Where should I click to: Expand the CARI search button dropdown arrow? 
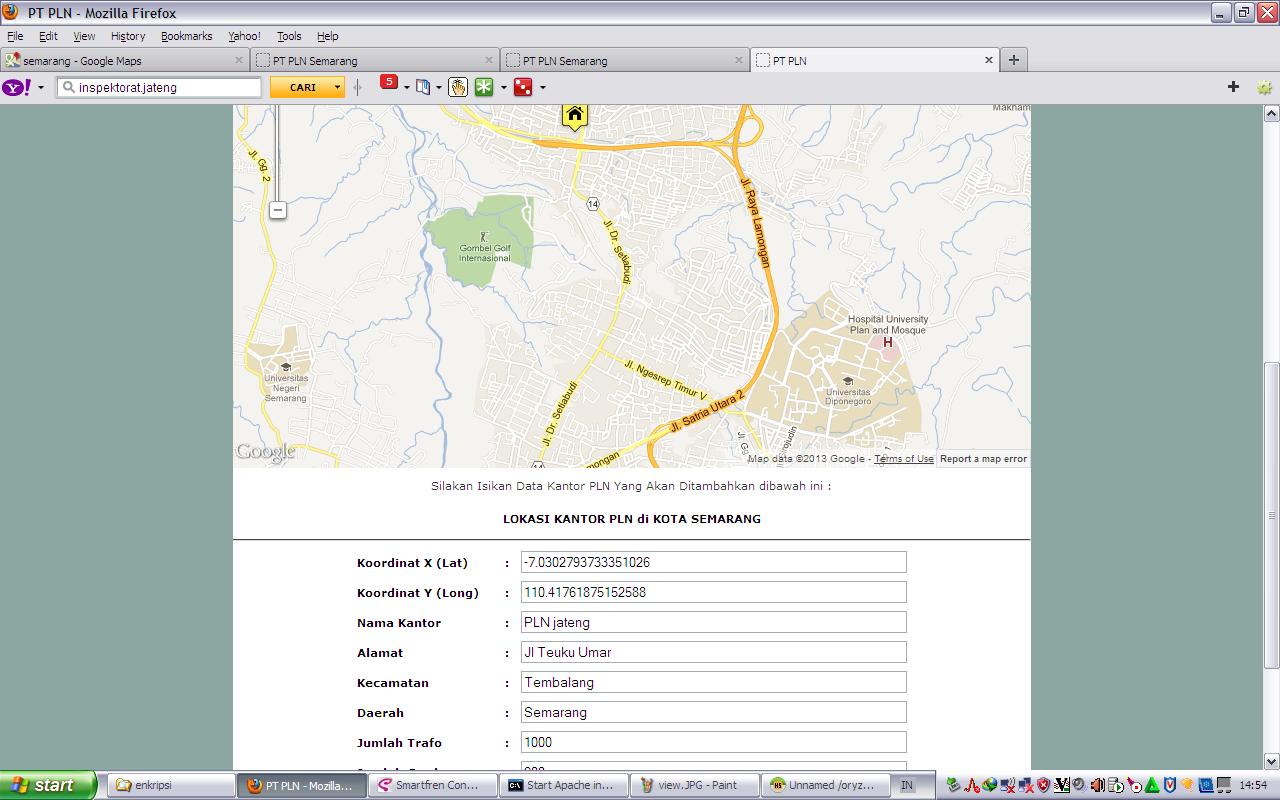[337, 87]
